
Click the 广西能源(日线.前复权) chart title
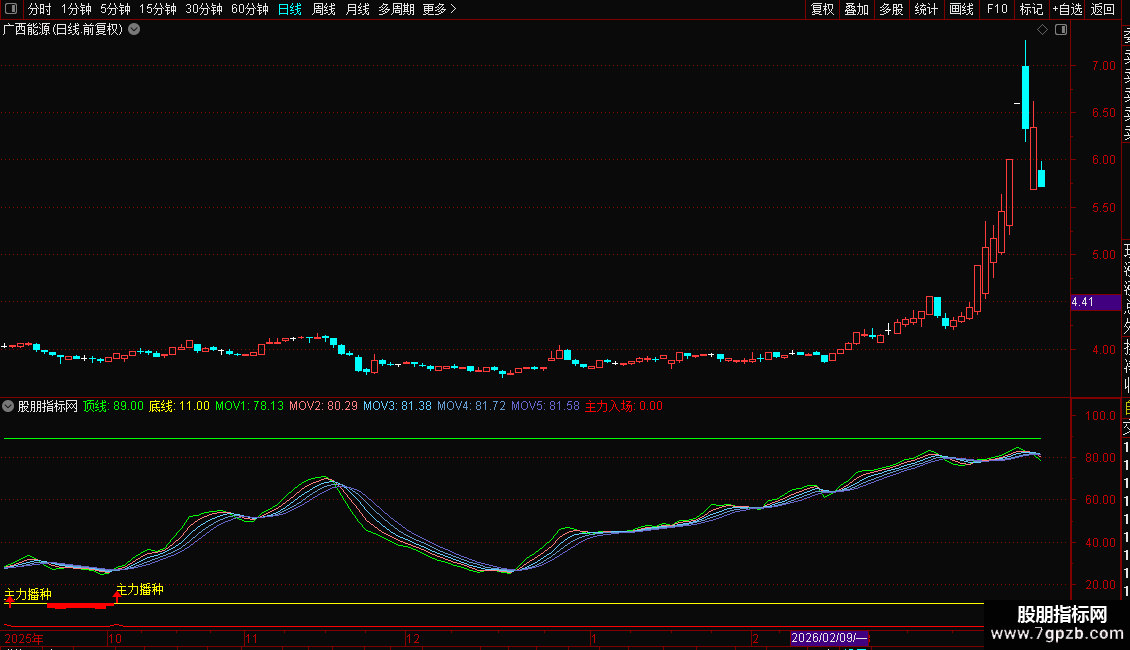(x=63, y=30)
